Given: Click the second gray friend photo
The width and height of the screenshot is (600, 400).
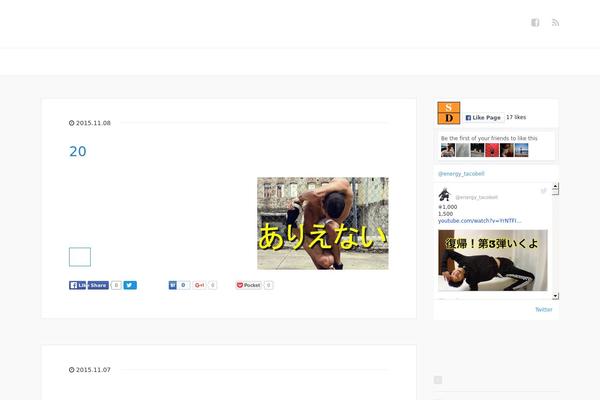Looking at the screenshot, I should [x=463, y=150].
